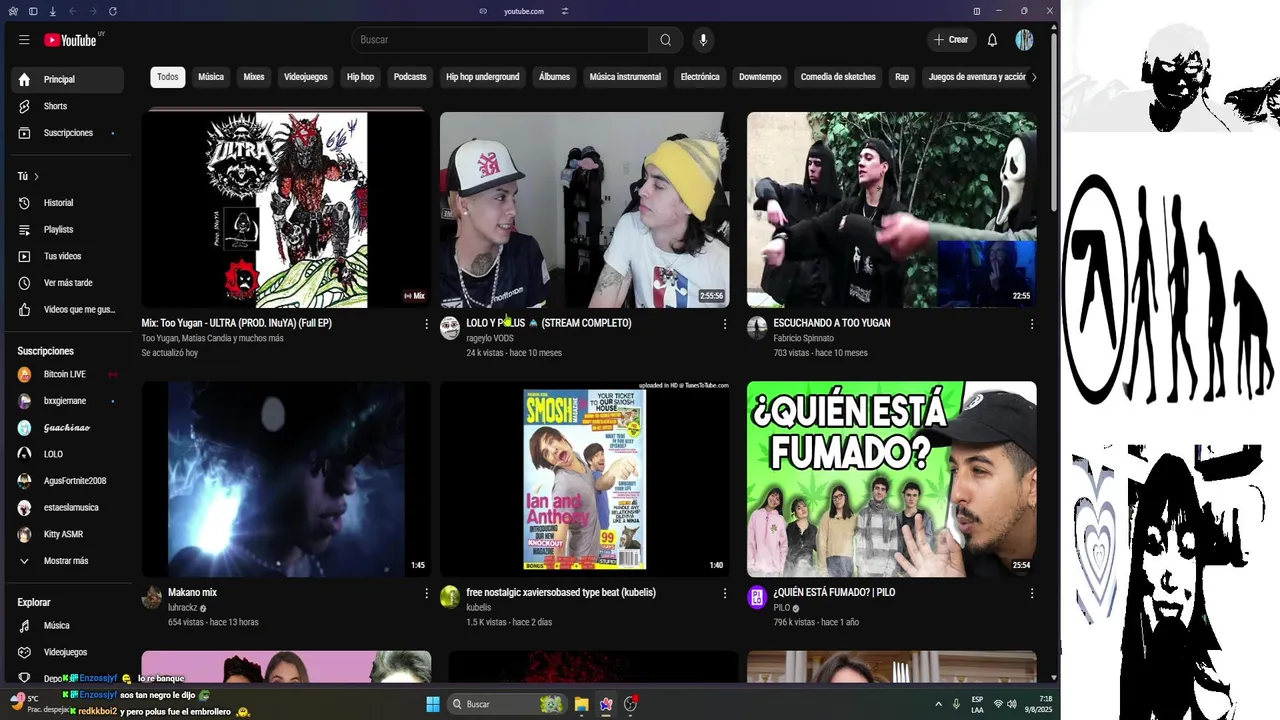Click the YouTube logo

pos(70,40)
